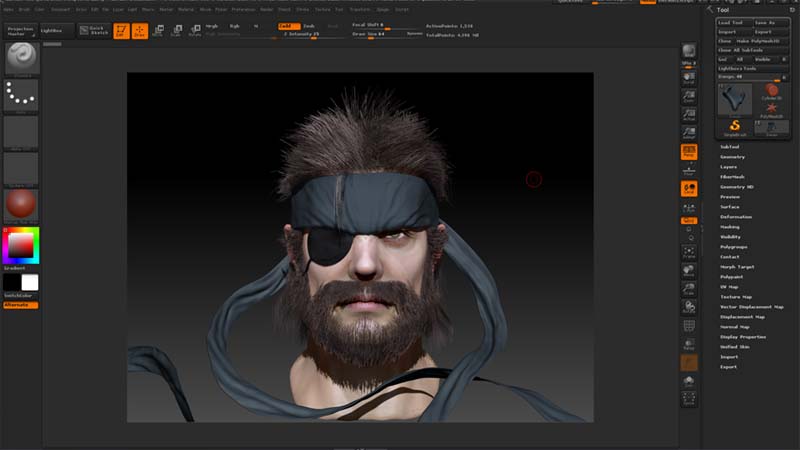Viewport: 800px width, 450px height.
Task: Expand the Vector Displacement Map subpalette
Action: [752, 307]
